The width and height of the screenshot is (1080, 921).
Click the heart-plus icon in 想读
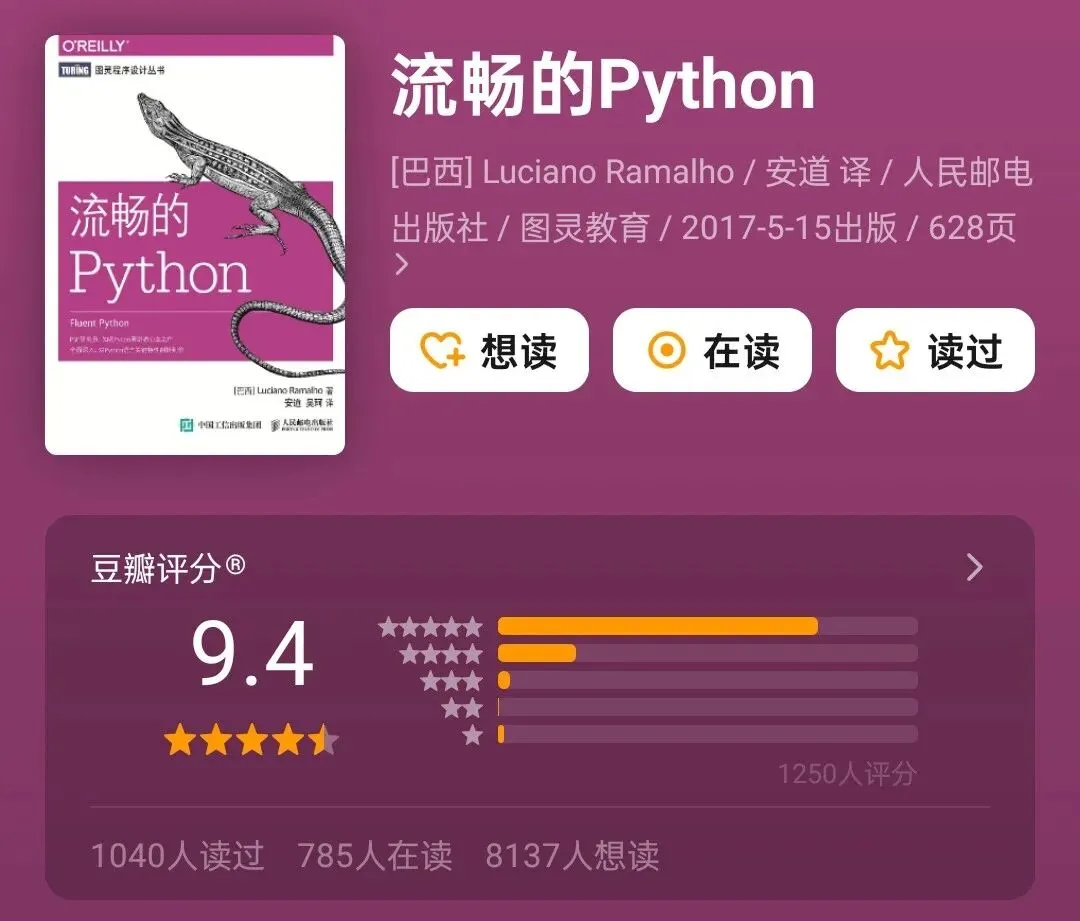tap(442, 350)
